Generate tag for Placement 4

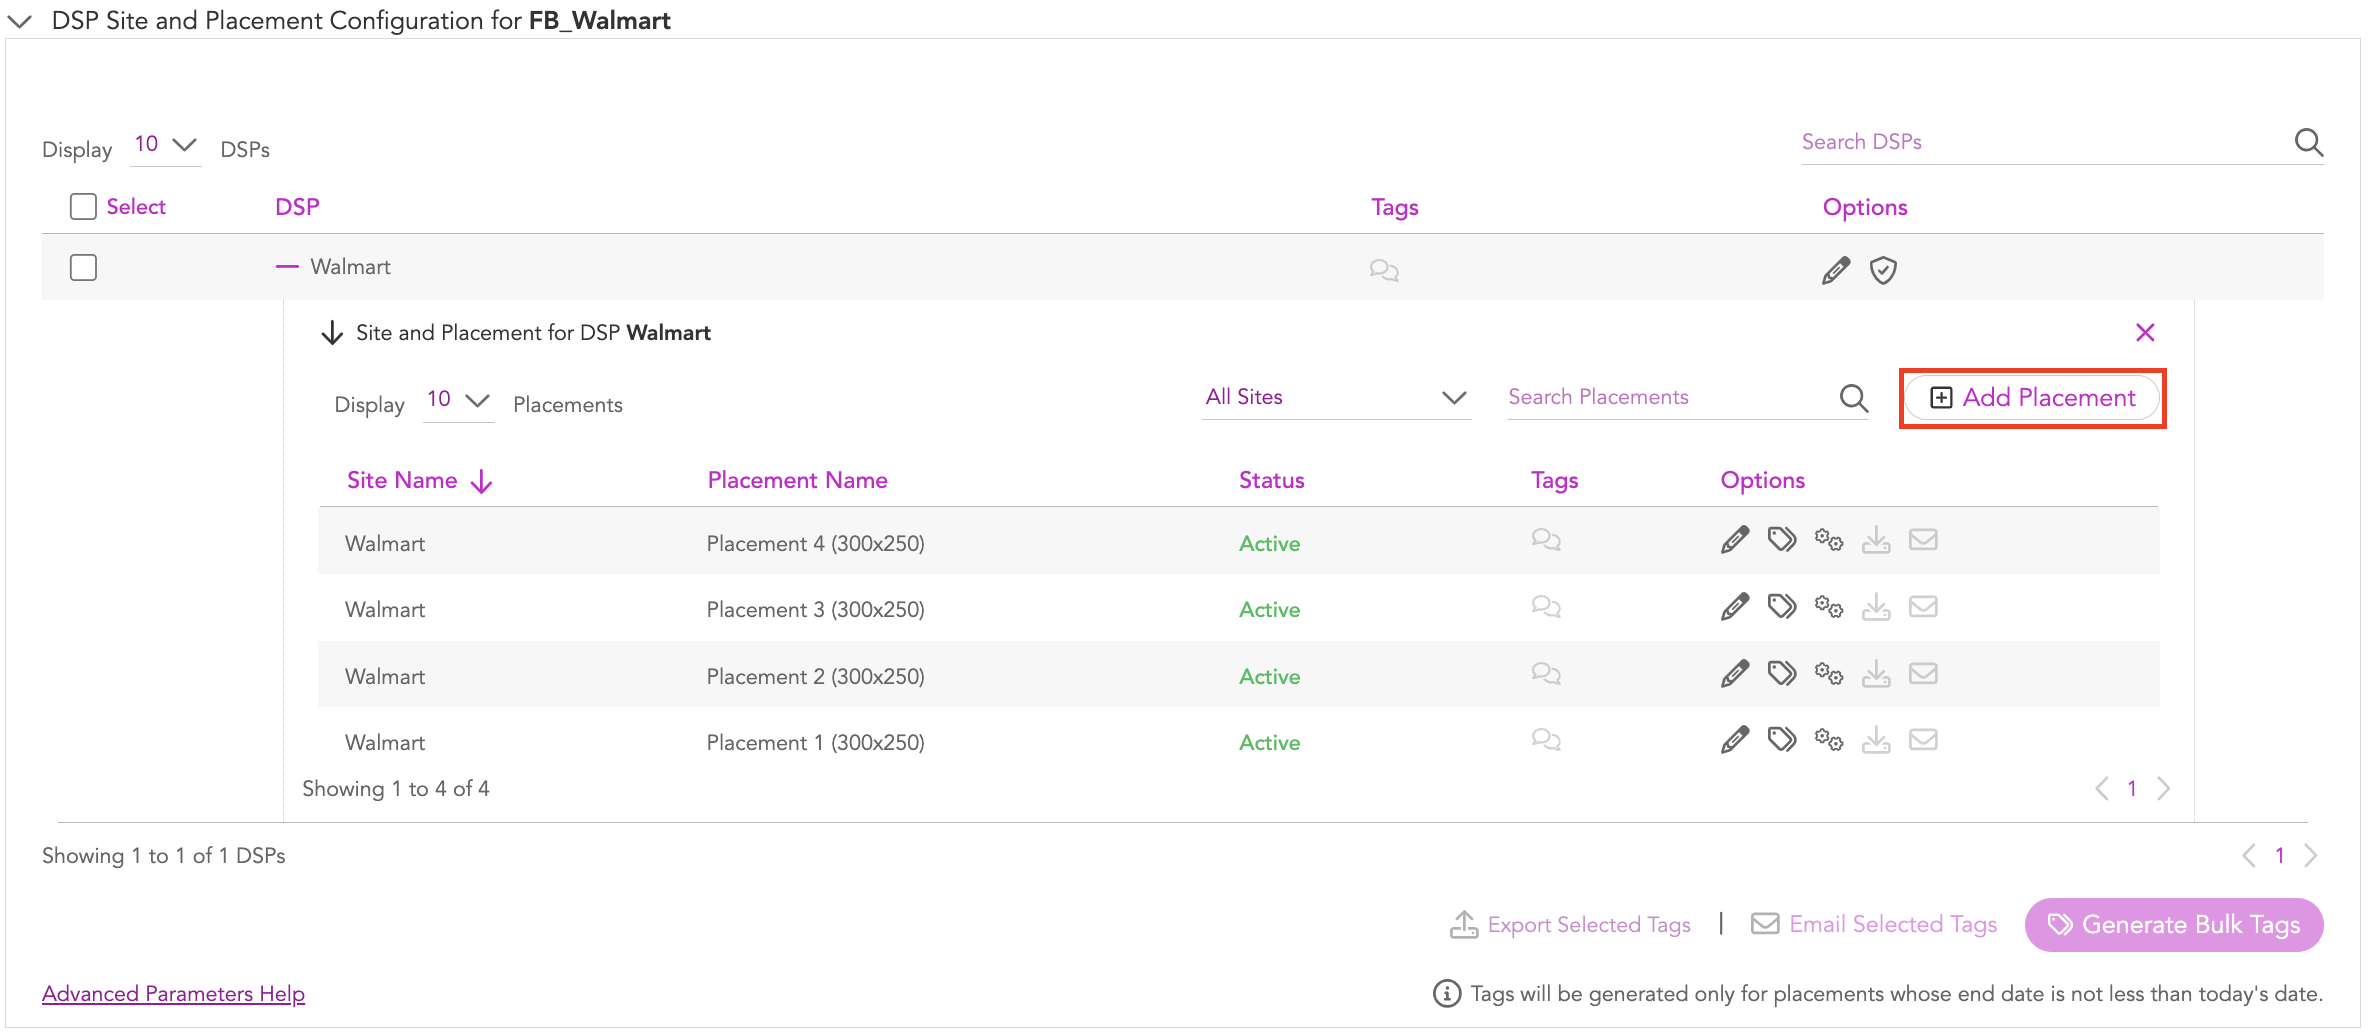click(x=1782, y=540)
